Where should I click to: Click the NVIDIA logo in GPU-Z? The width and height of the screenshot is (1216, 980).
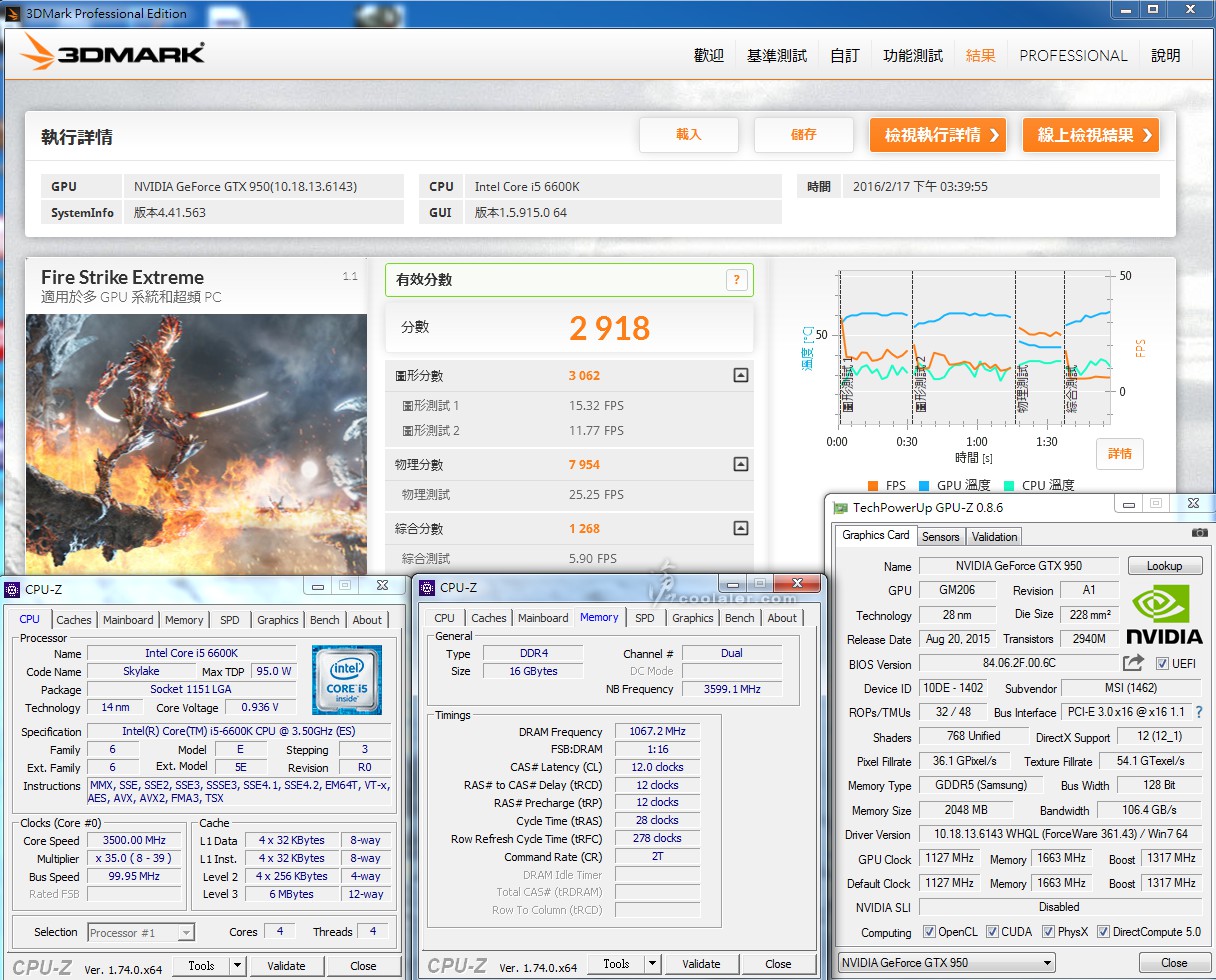point(1164,615)
